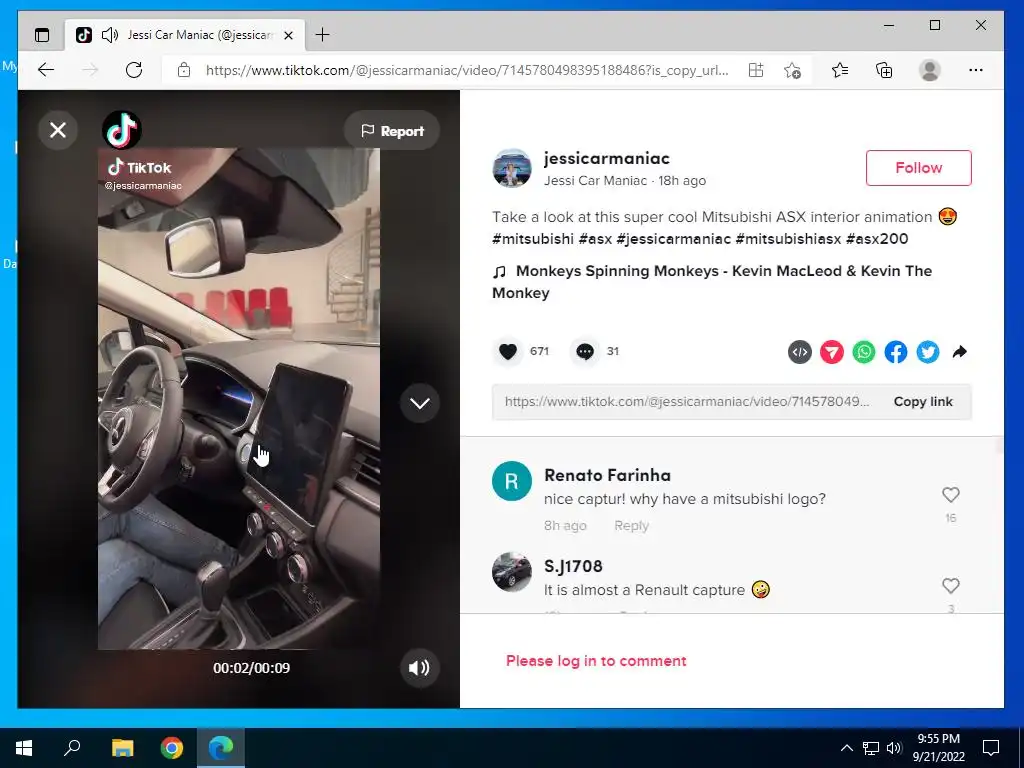Open the clock and date flyout
The height and width of the screenshot is (768, 1024).
pyautogui.click(x=938, y=748)
